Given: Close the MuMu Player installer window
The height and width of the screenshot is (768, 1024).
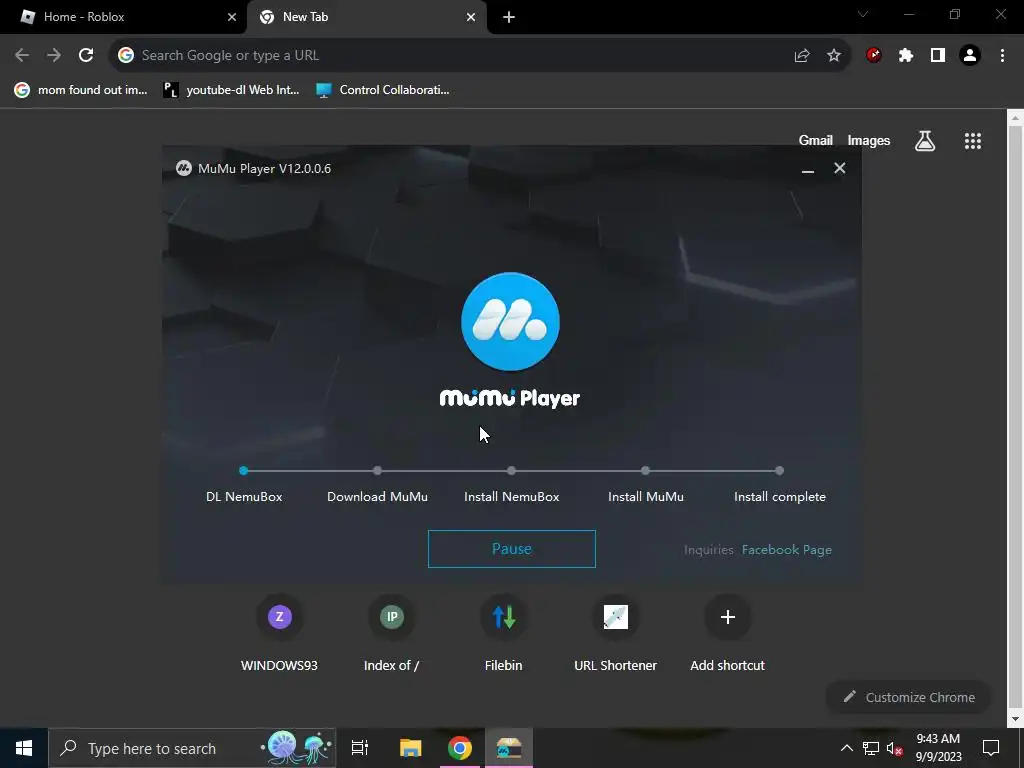Looking at the screenshot, I should pos(840,168).
